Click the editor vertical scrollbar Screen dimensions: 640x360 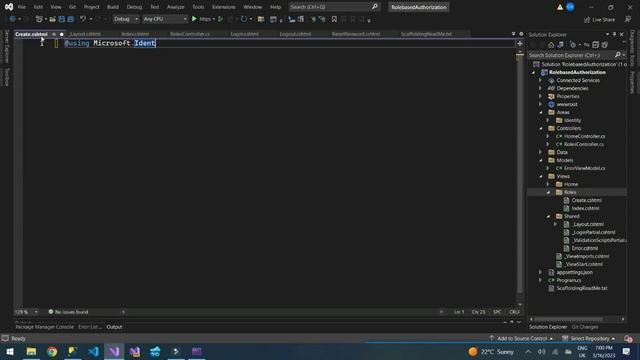(520, 176)
